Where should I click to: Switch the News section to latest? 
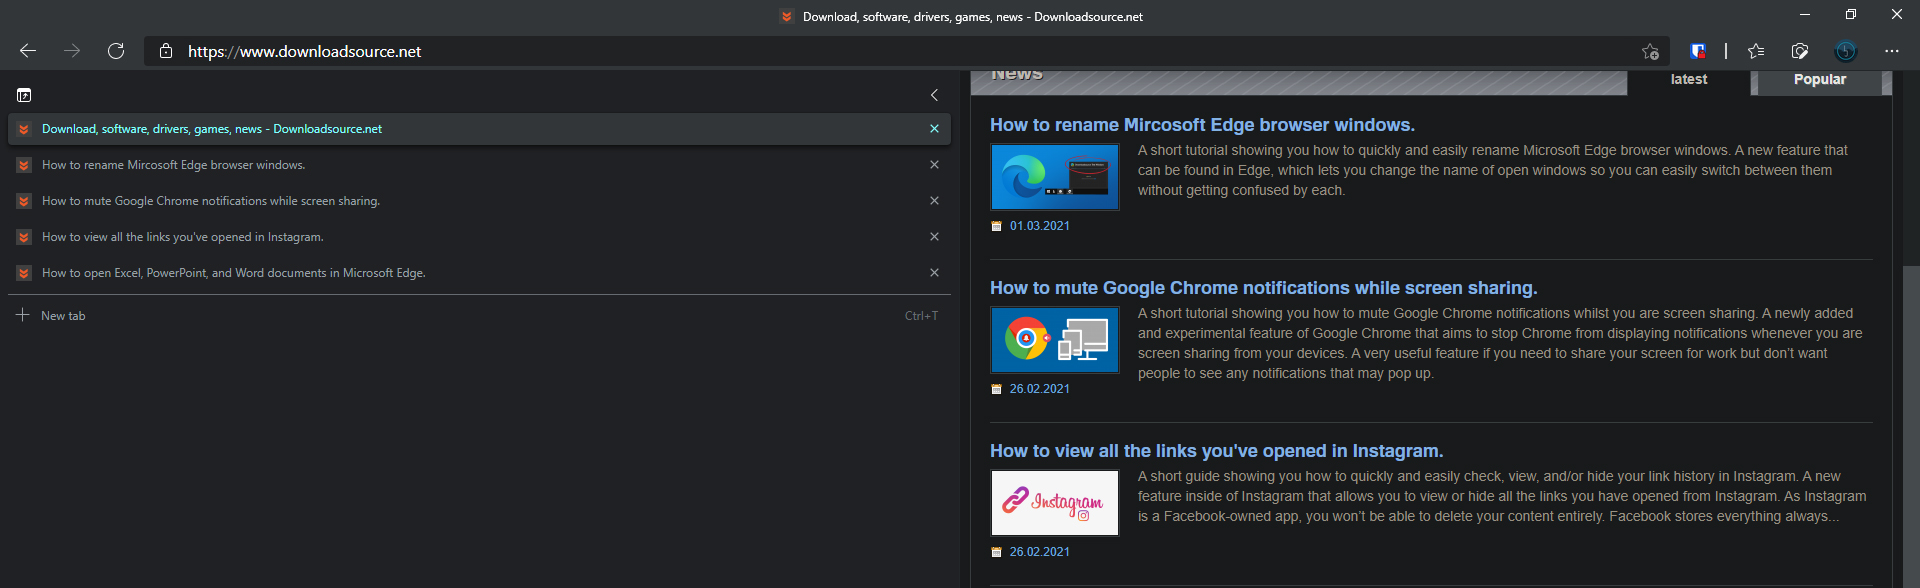(1689, 80)
